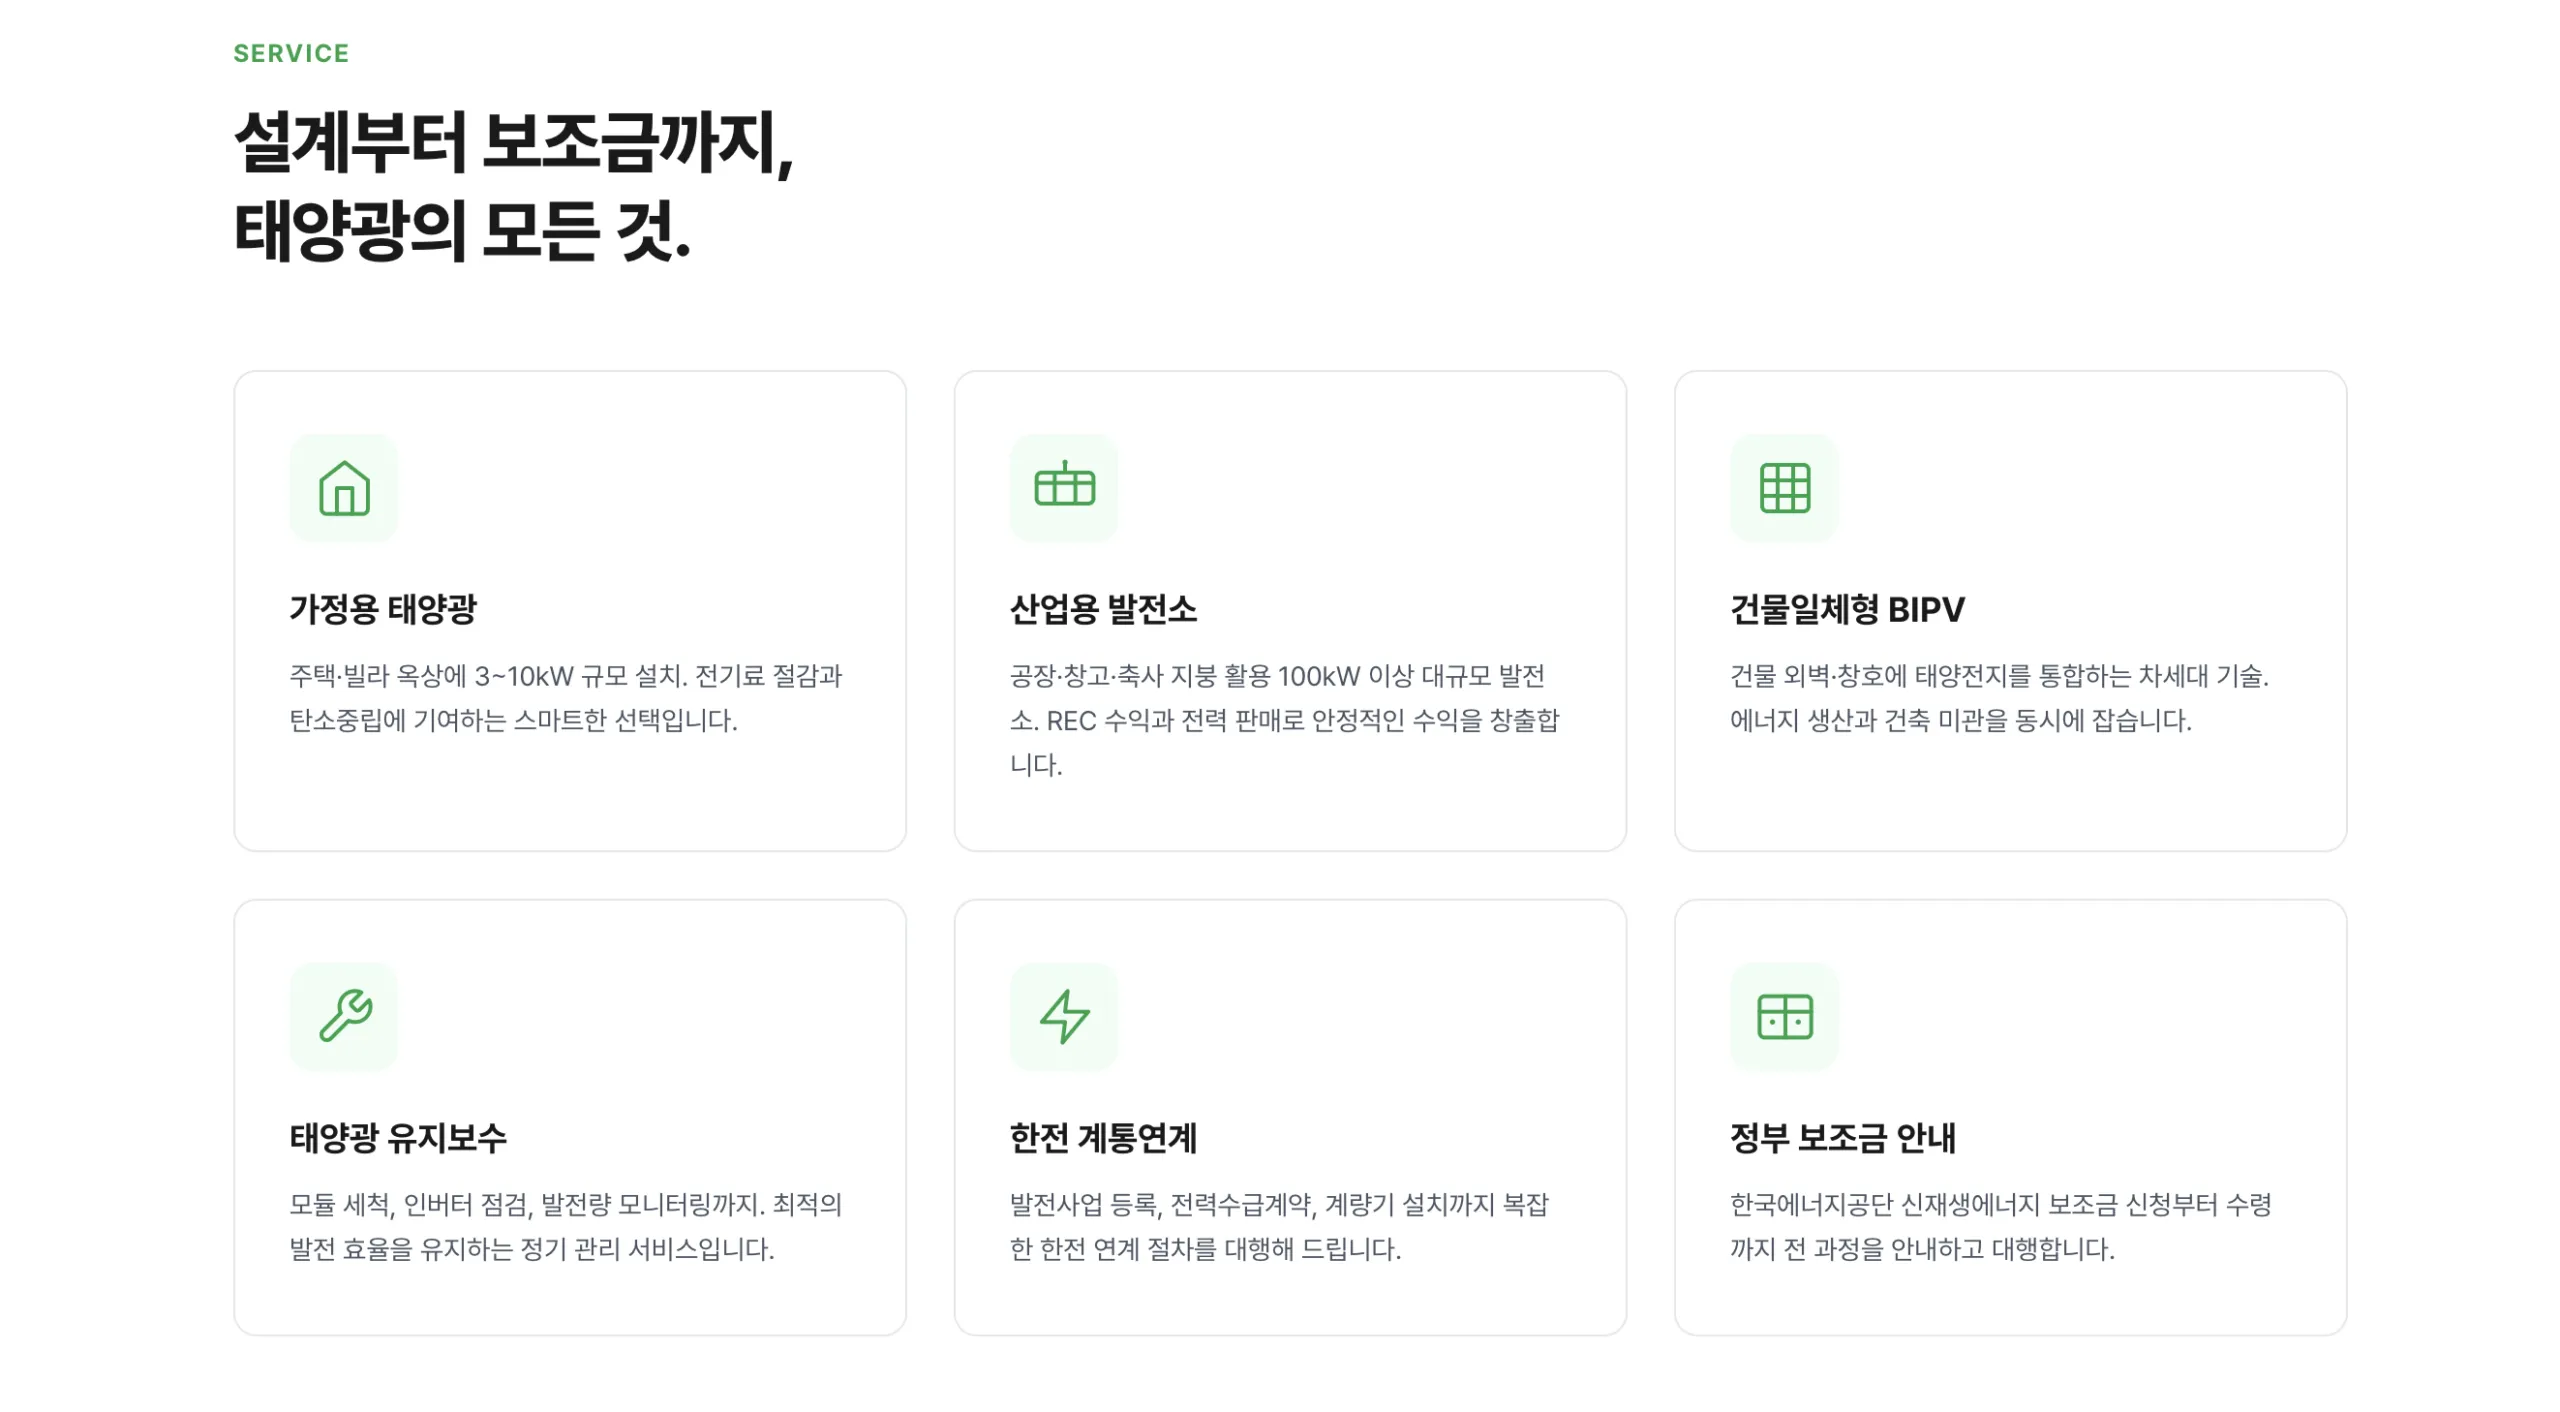
Task: Click the 한전 계통연계 heading
Action: tap(1102, 1137)
